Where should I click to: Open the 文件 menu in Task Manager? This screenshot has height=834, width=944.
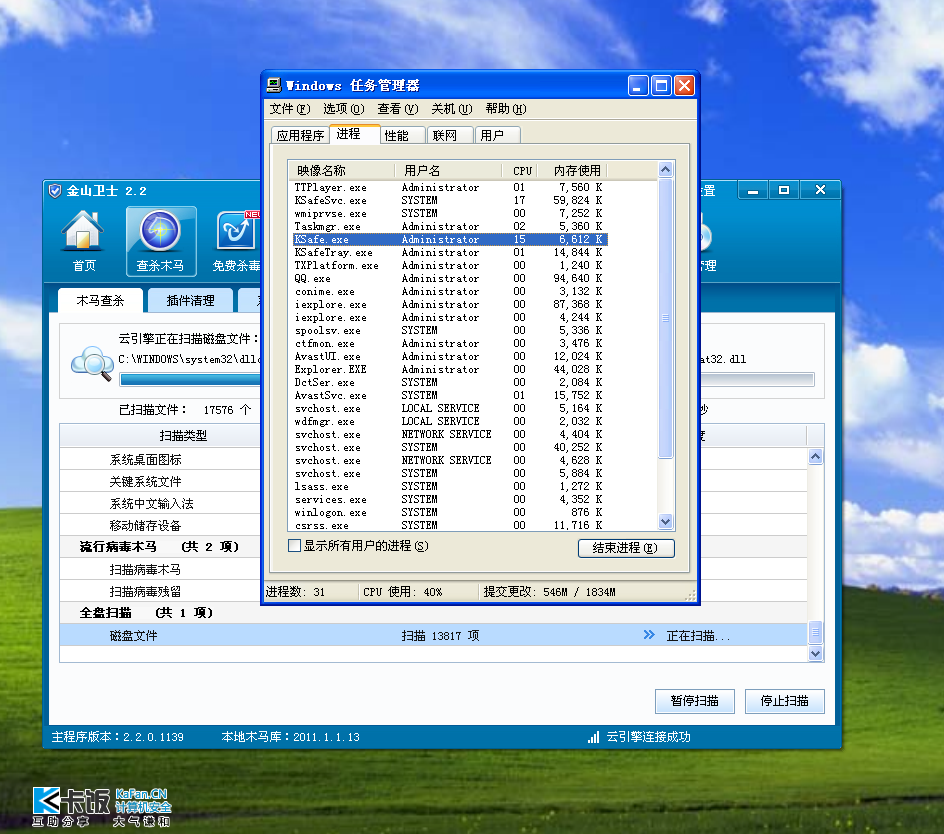[x=290, y=109]
